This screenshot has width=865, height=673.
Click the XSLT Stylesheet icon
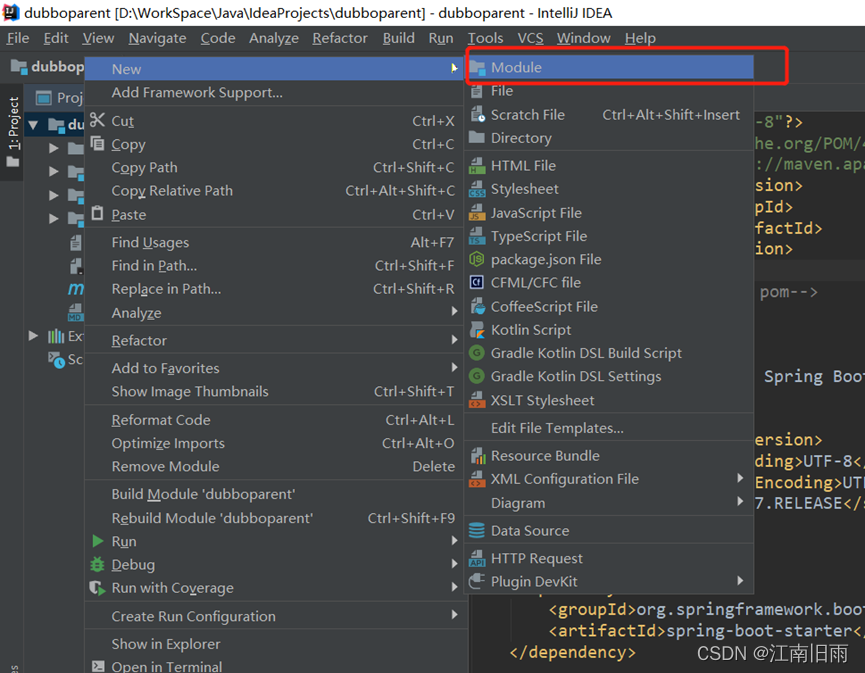pos(477,399)
